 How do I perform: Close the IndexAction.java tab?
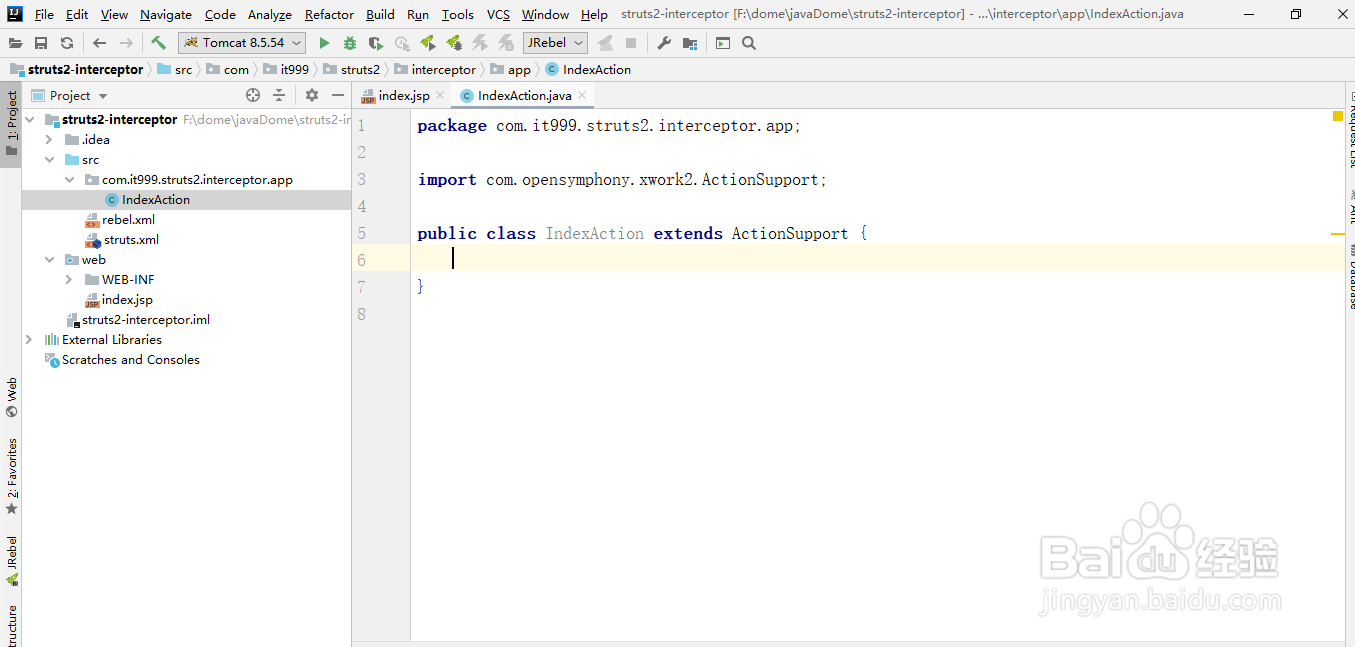pos(583,96)
